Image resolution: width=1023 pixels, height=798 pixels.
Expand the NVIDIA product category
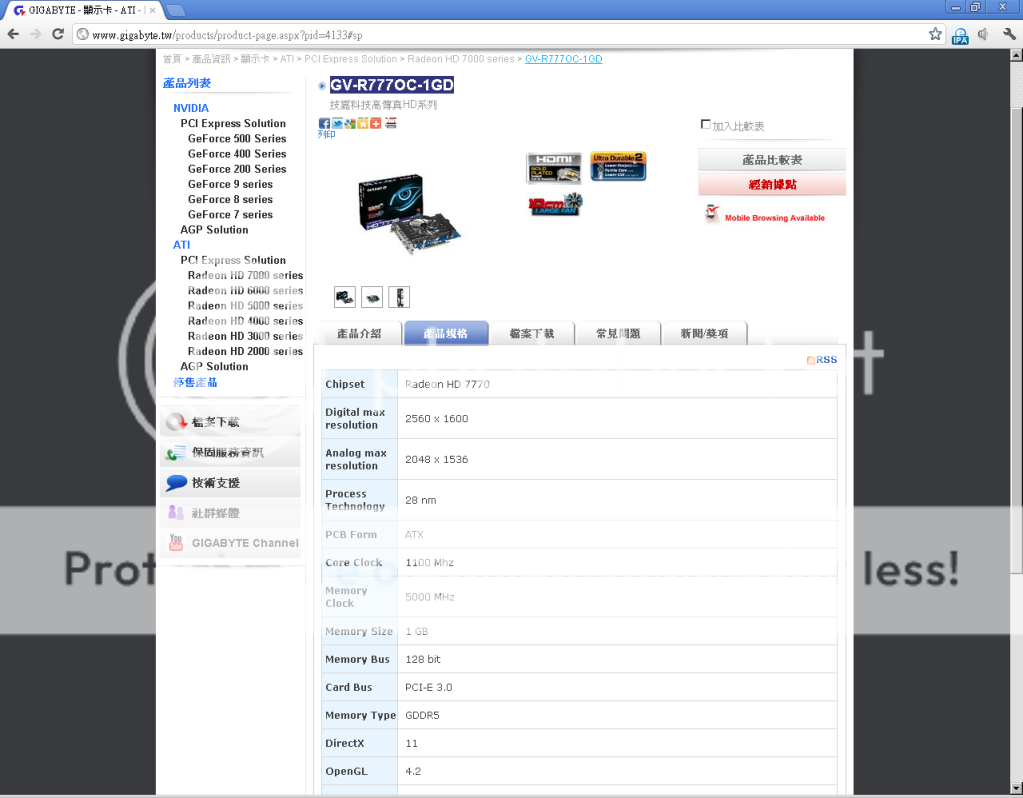[x=191, y=108]
